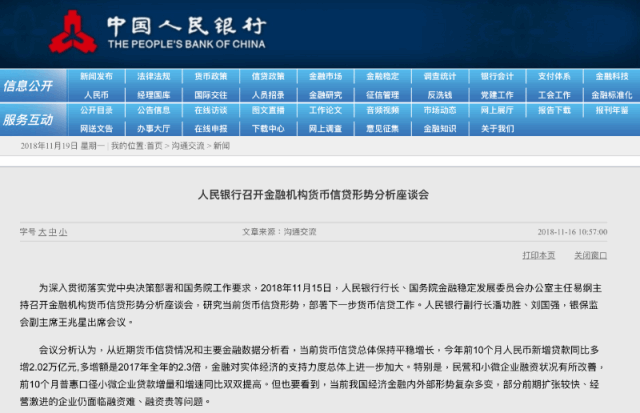Go to 首页 in the breadcrumb
Image resolution: width=640 pixels, height=413 pixels.
pos(154,146)
